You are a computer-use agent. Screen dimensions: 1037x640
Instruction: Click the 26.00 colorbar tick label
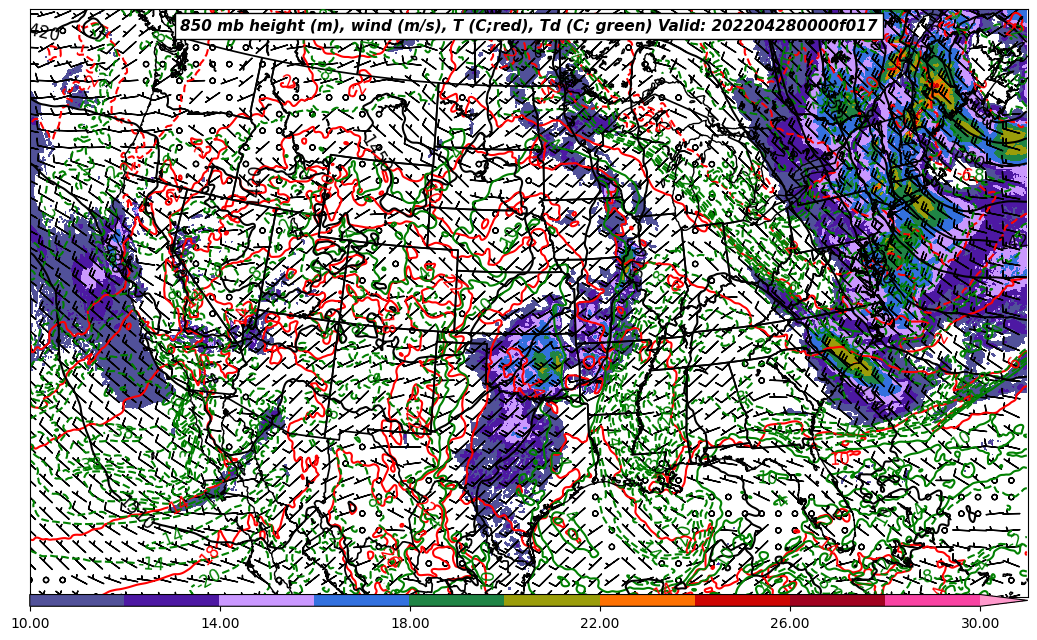click(x=790, y=624)
